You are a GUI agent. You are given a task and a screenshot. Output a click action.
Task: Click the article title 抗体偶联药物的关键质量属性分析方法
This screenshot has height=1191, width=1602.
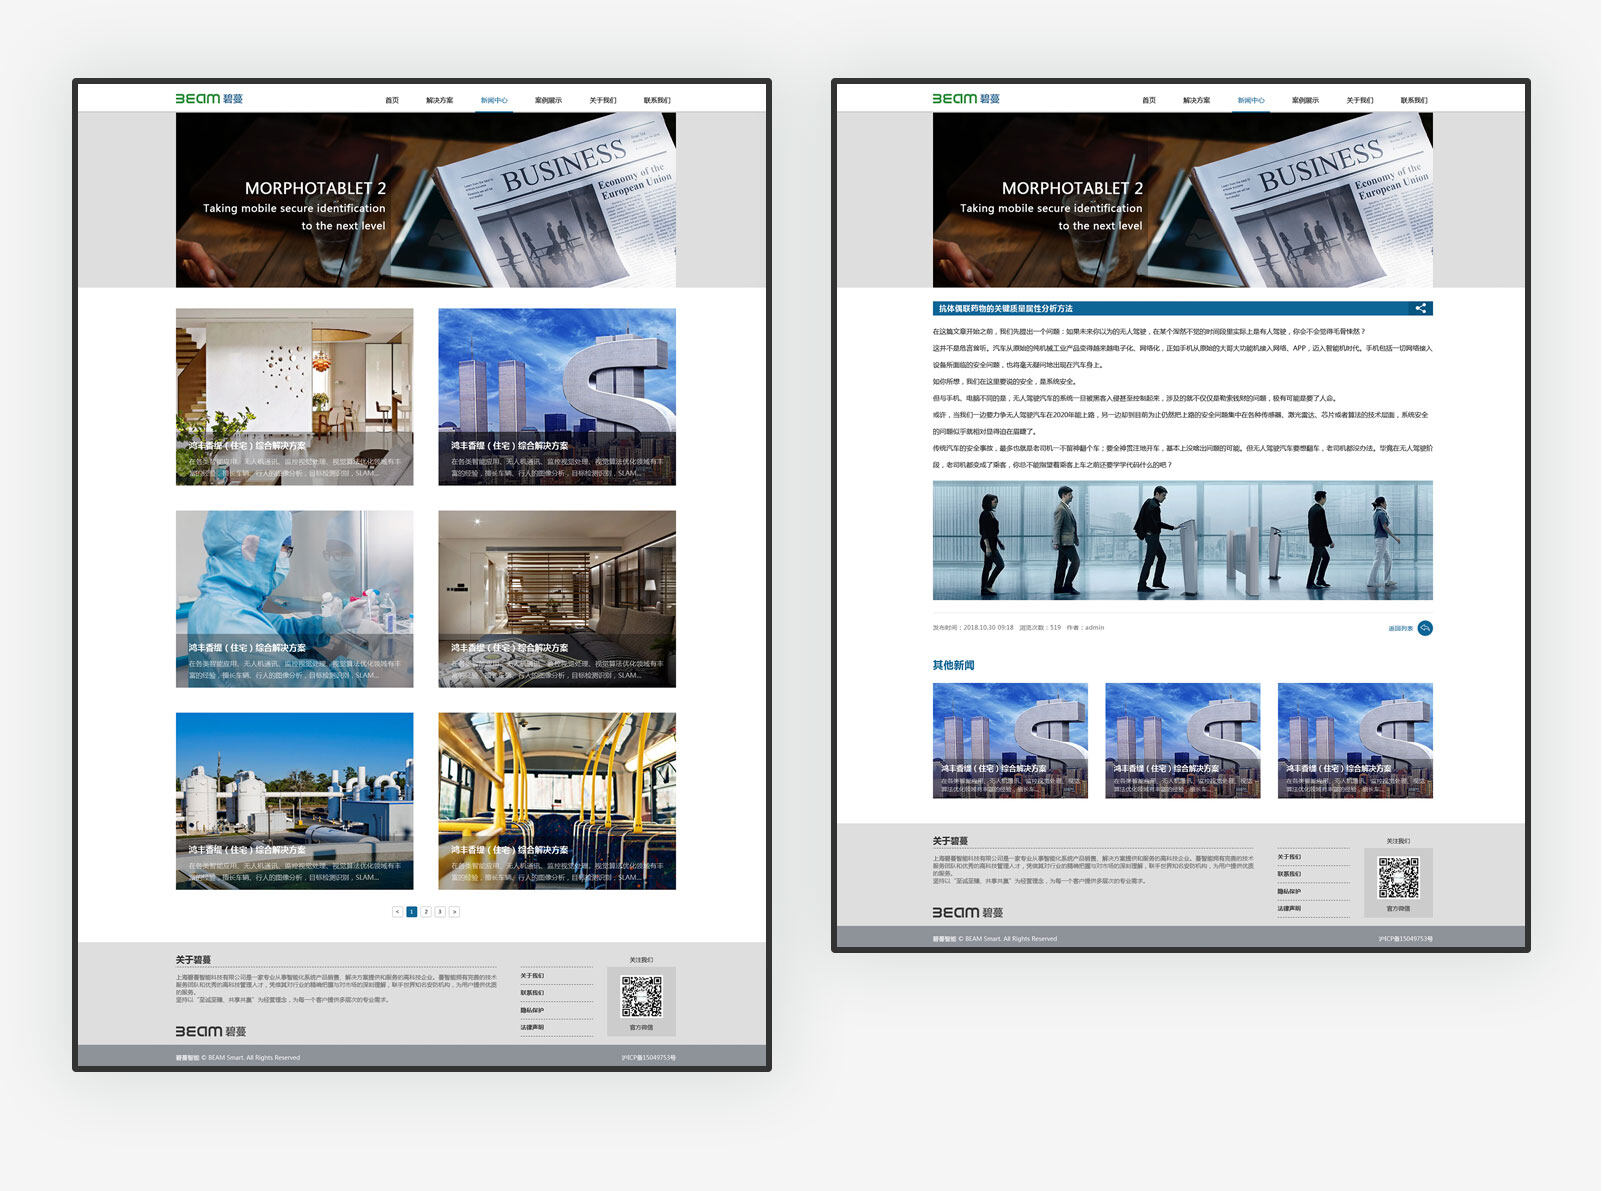coord(1005,309)
